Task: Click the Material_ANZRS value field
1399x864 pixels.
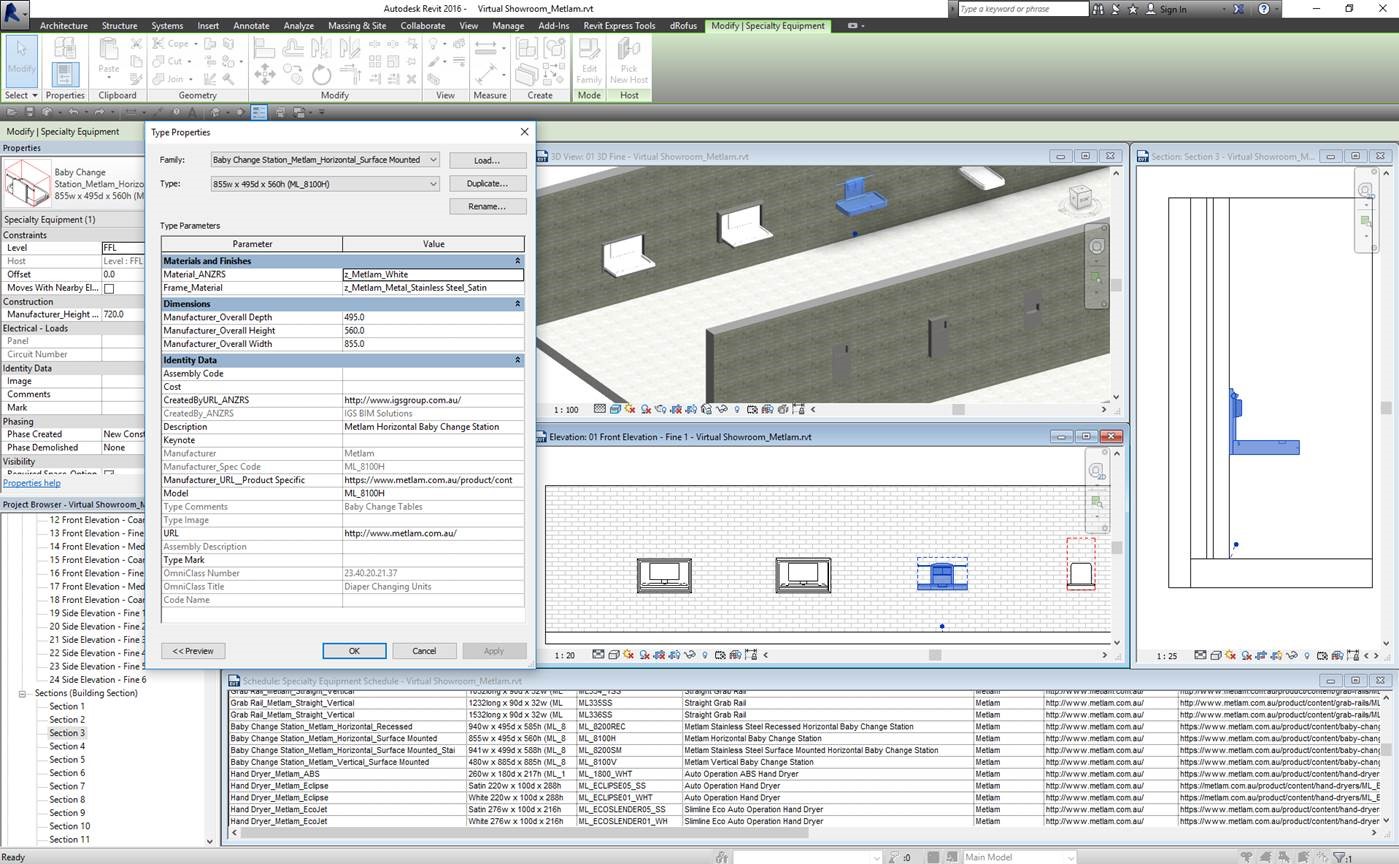Action: click(x=432, y=274)
